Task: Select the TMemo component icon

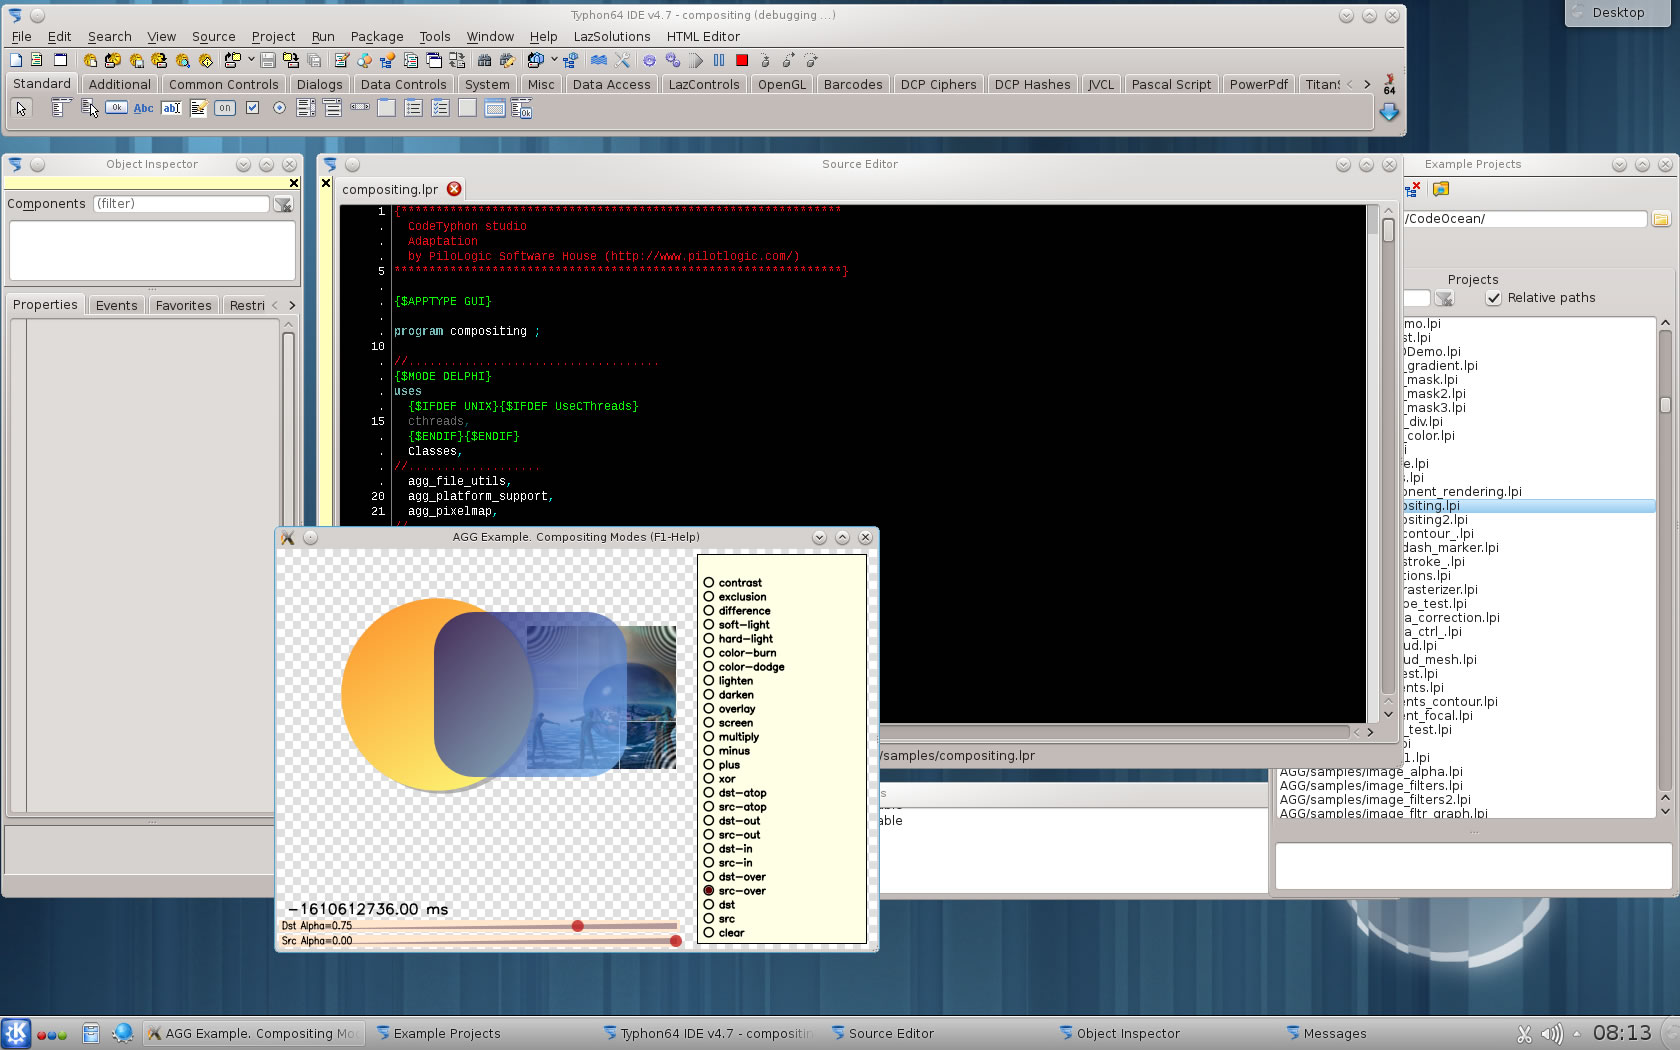Action: click(x=199, y=108)
